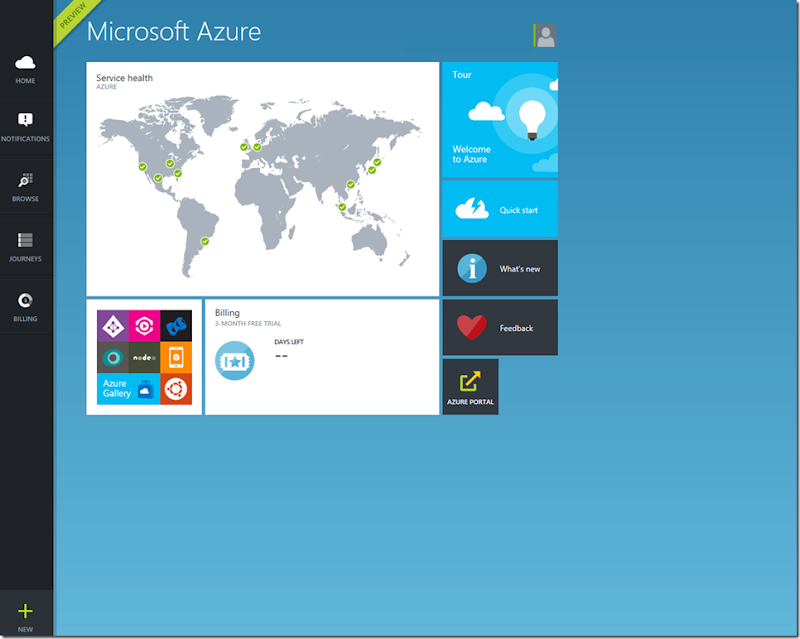Click the US North Central health marker
The image size is (800, 639).
170,163
